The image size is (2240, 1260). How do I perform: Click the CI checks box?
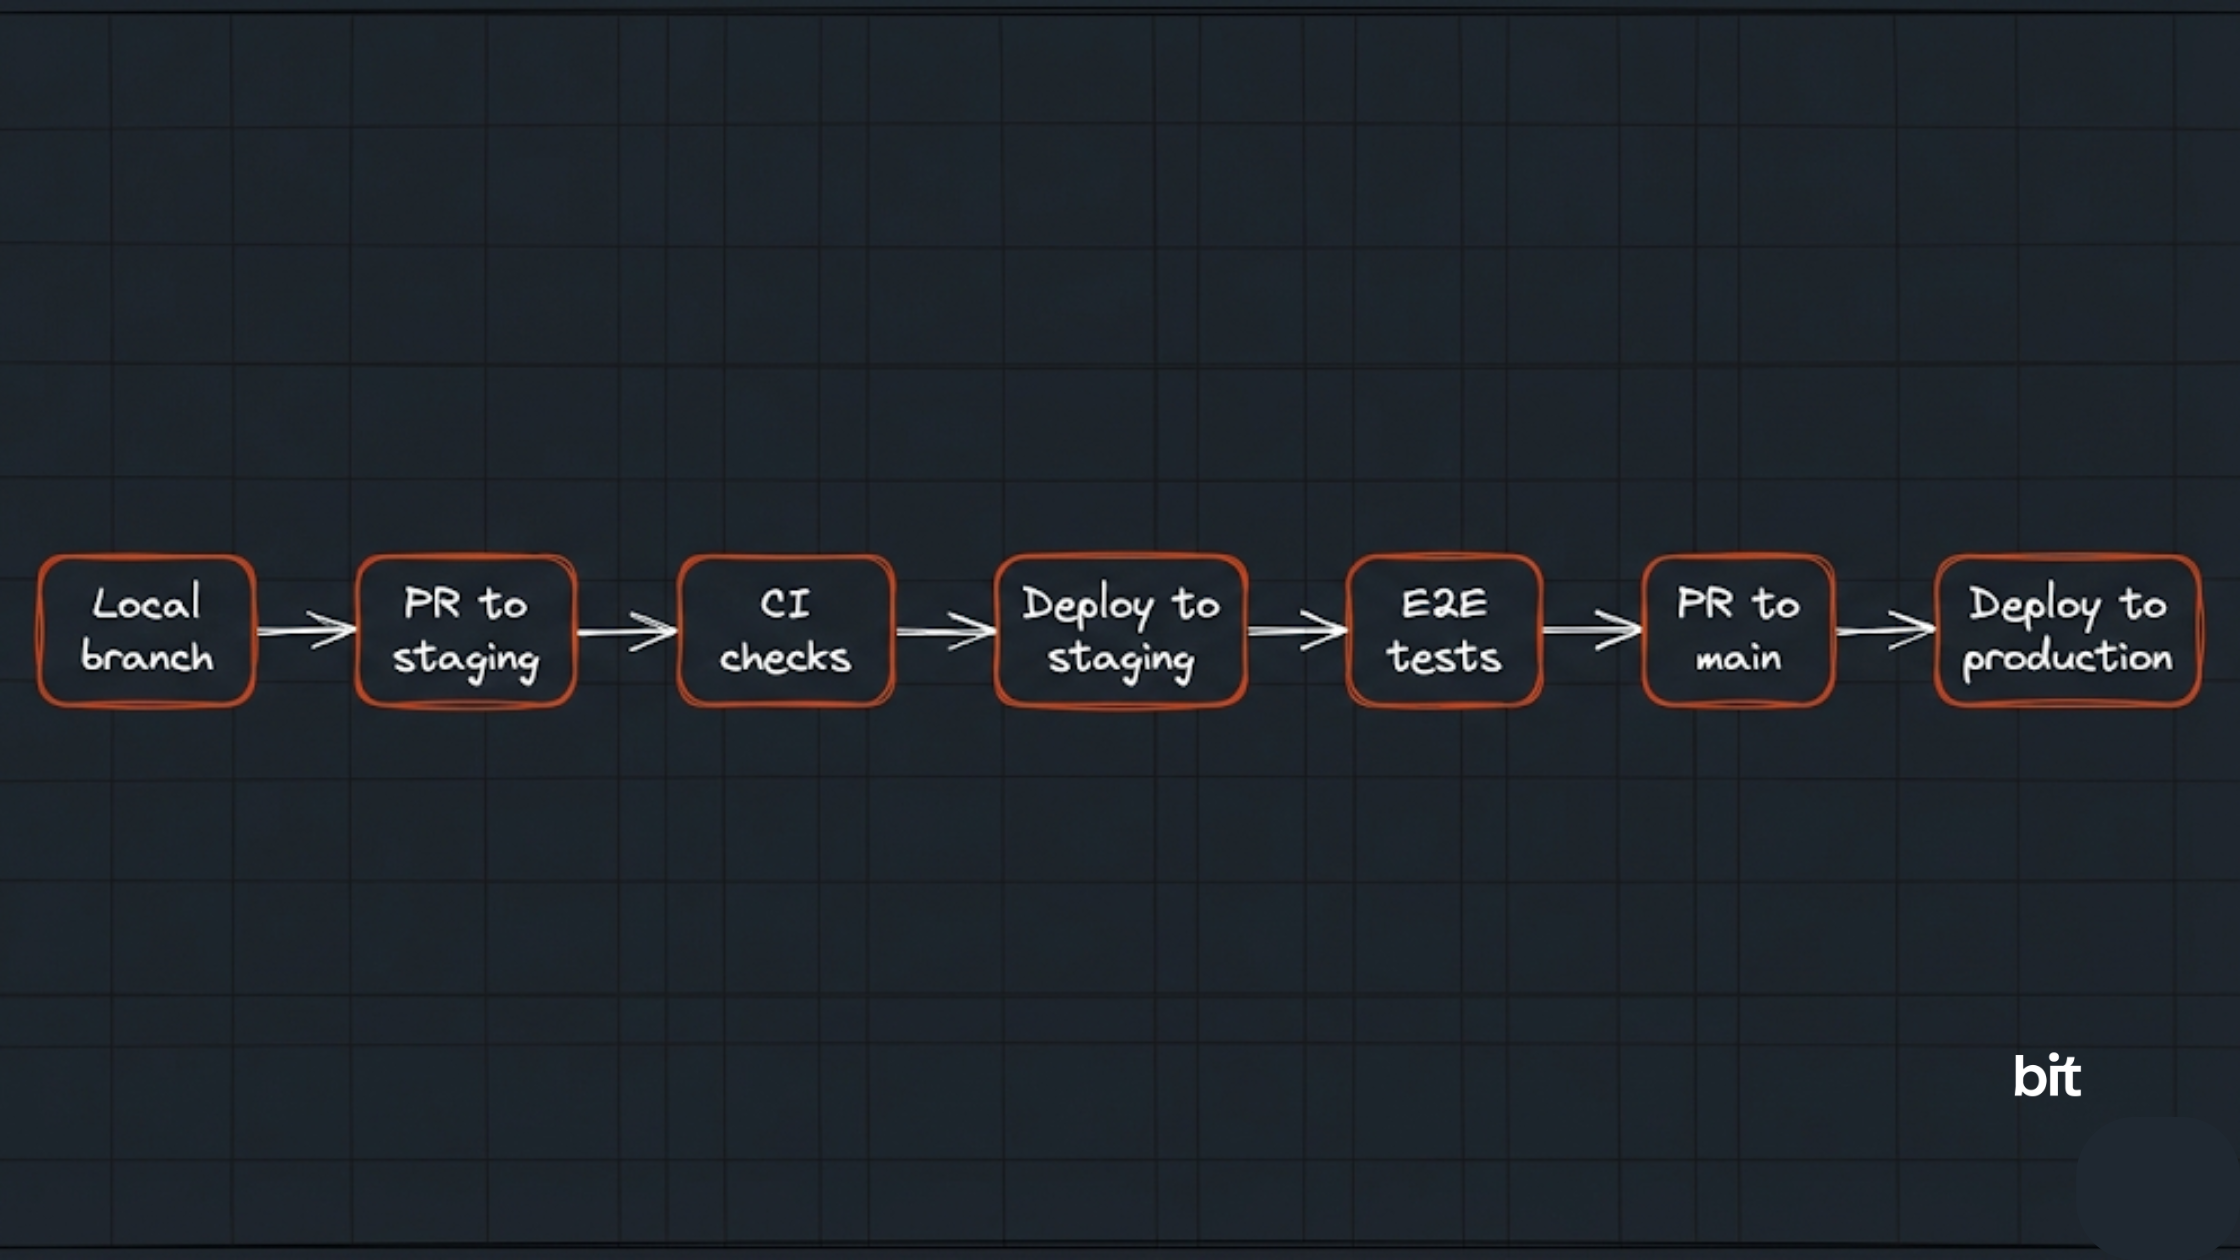pyautogui.click(x=786, y=630)
